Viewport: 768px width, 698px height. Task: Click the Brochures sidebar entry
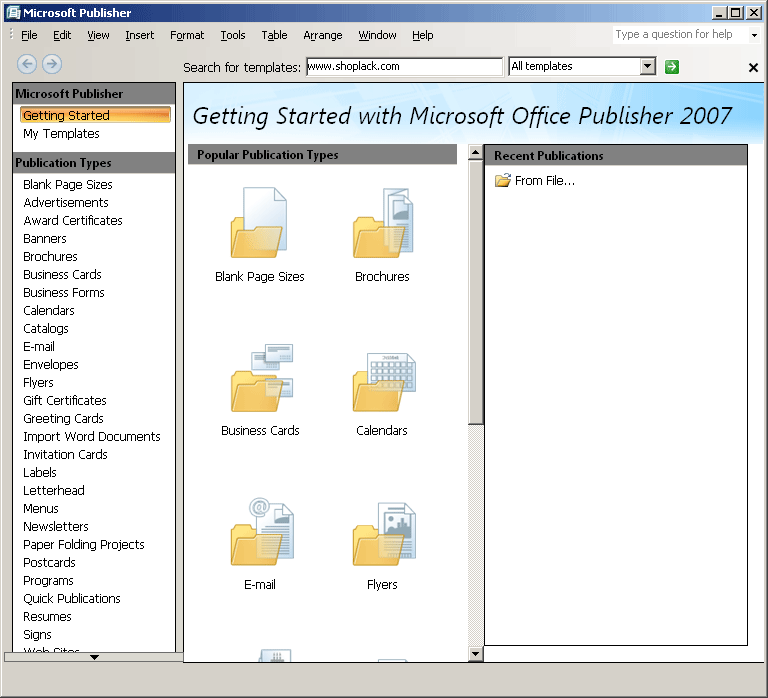coord(50,257)
